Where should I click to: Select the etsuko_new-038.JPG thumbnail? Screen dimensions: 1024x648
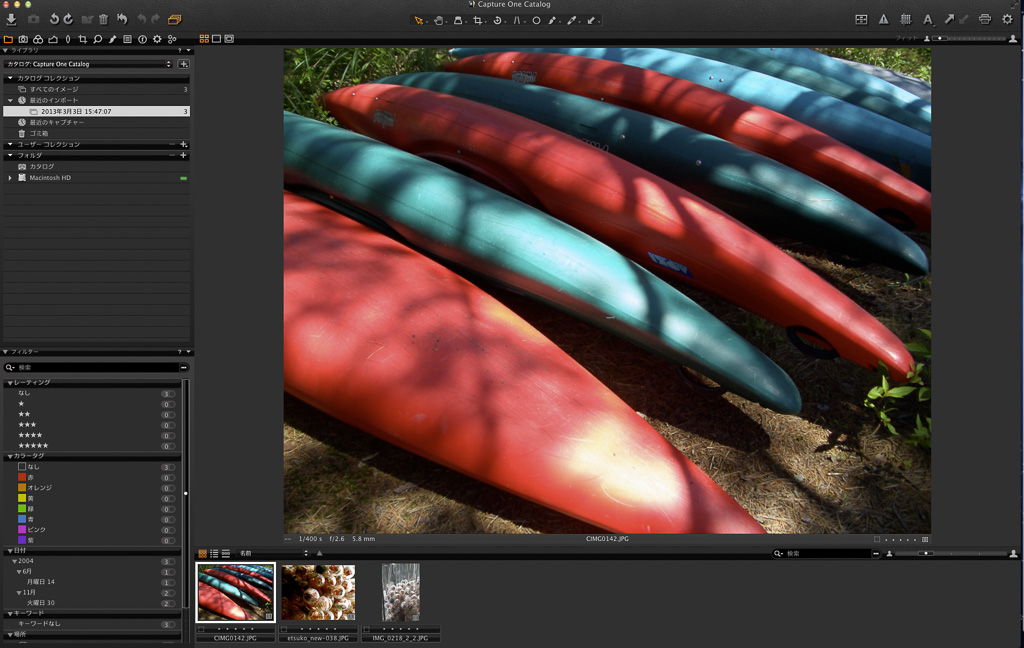318,592
